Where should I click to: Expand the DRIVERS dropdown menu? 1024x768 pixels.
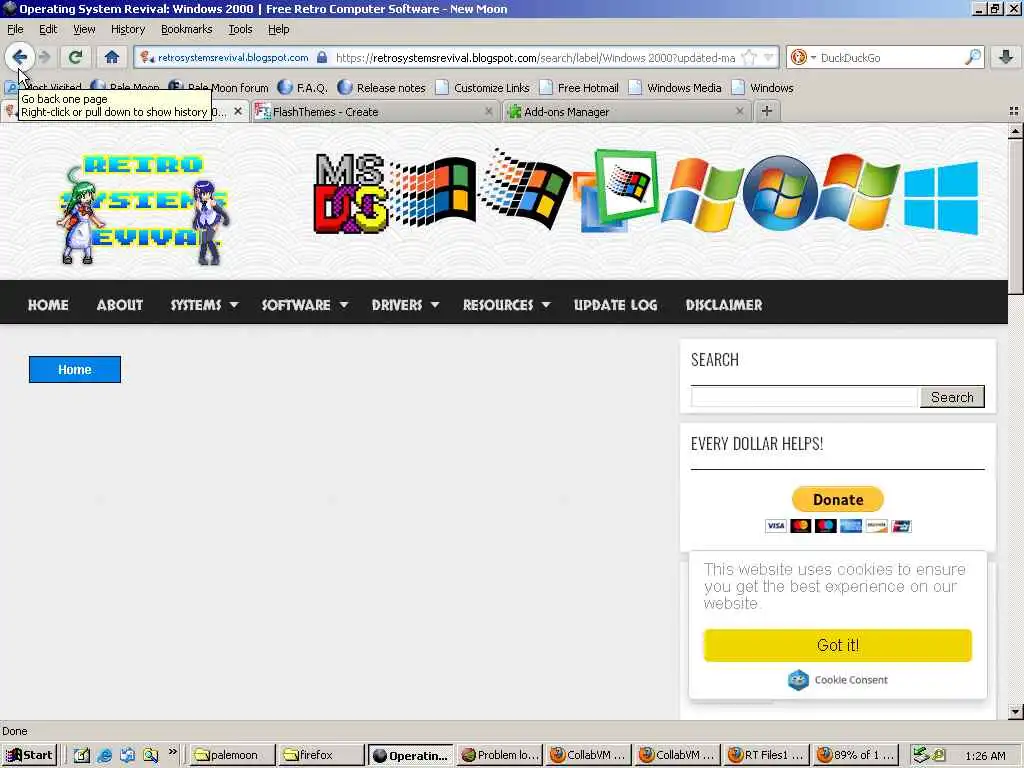coord(405,305)
